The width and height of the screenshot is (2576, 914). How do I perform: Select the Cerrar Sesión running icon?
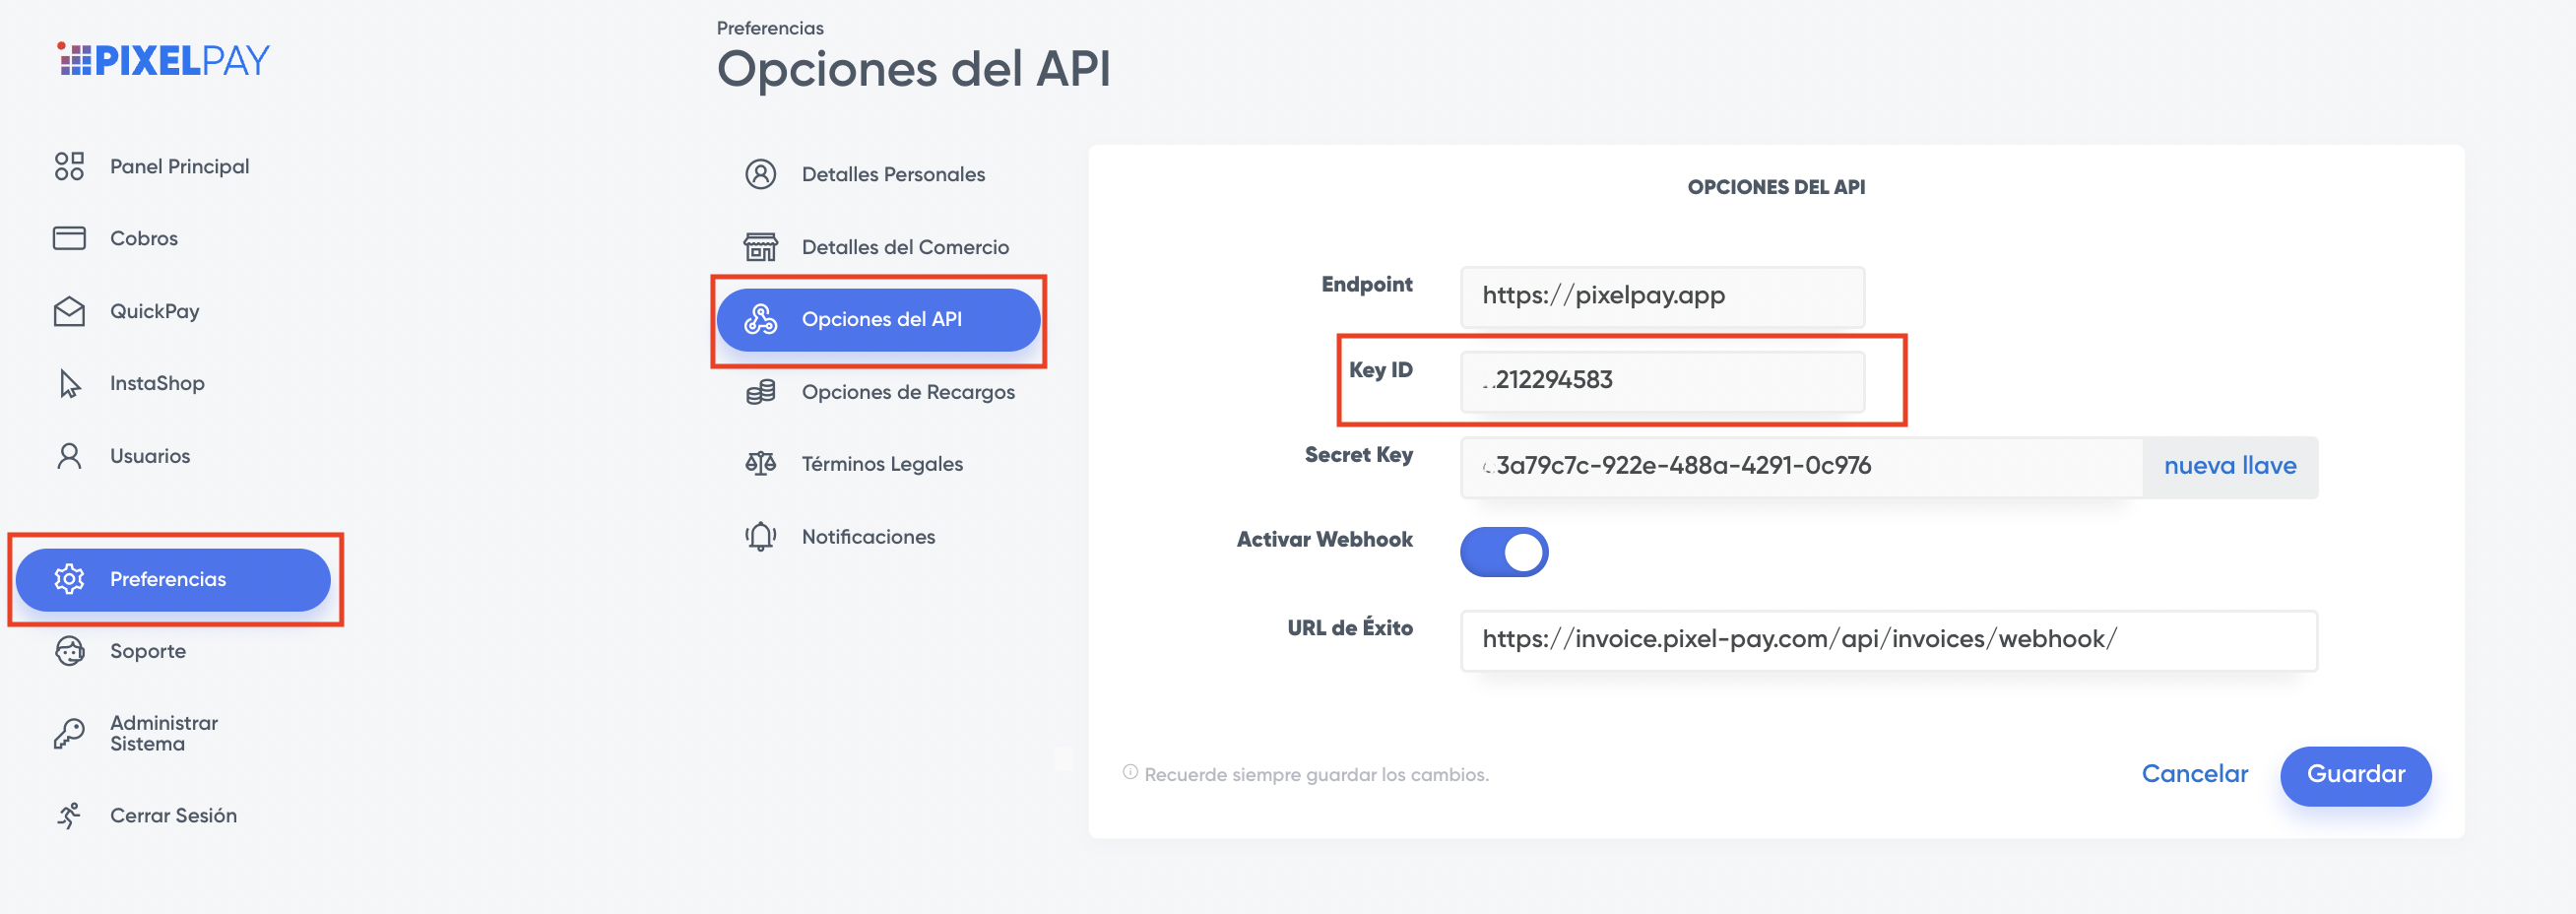pyautogui.click(x=67, y=815)
